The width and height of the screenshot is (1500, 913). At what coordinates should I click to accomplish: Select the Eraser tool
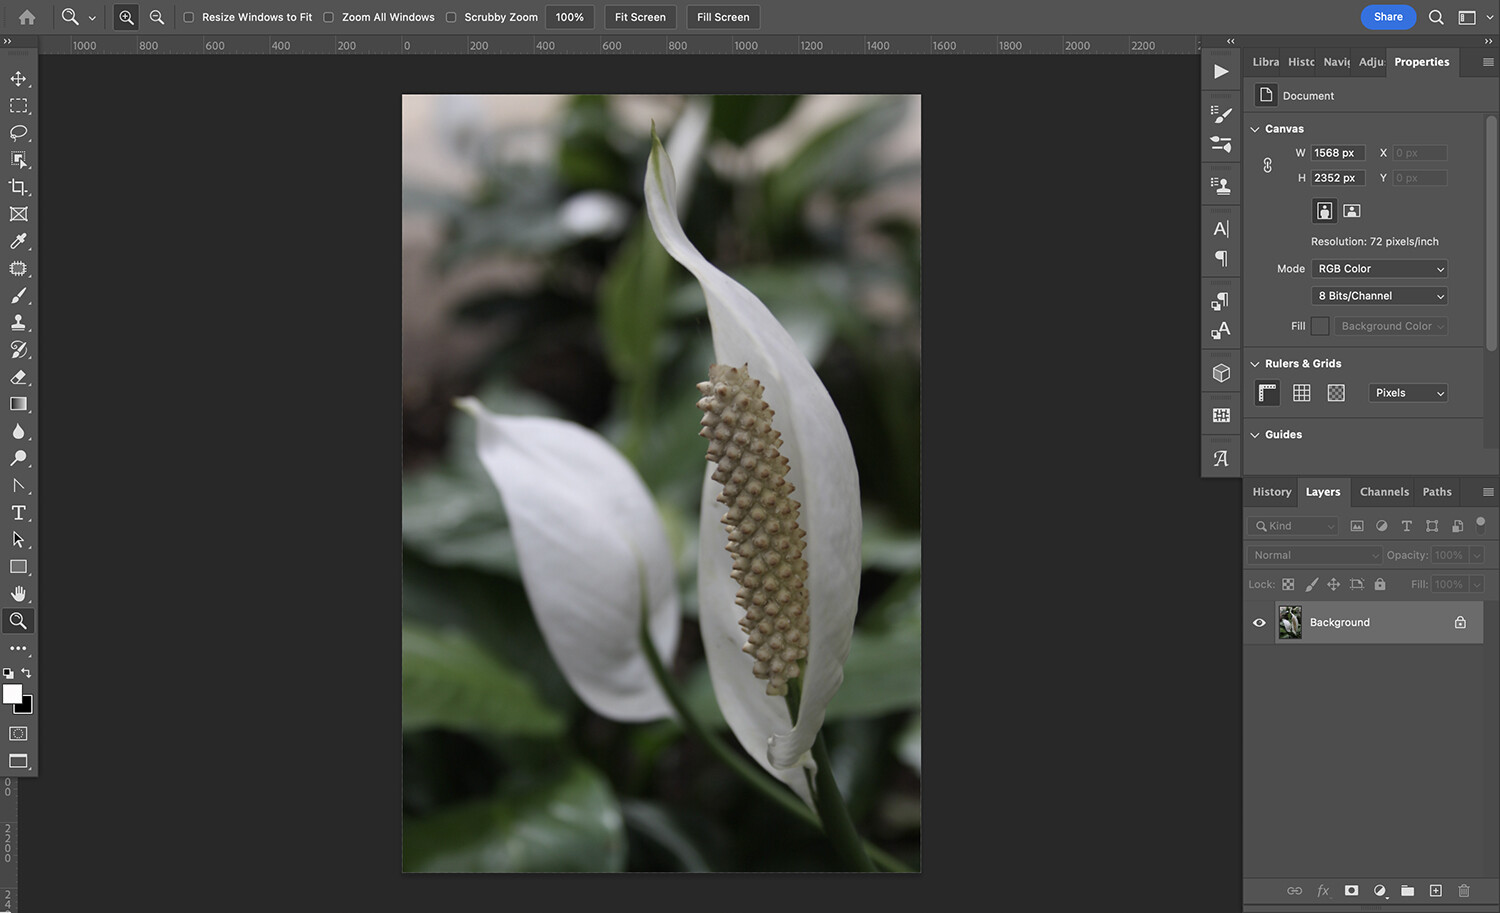(18, 377)
